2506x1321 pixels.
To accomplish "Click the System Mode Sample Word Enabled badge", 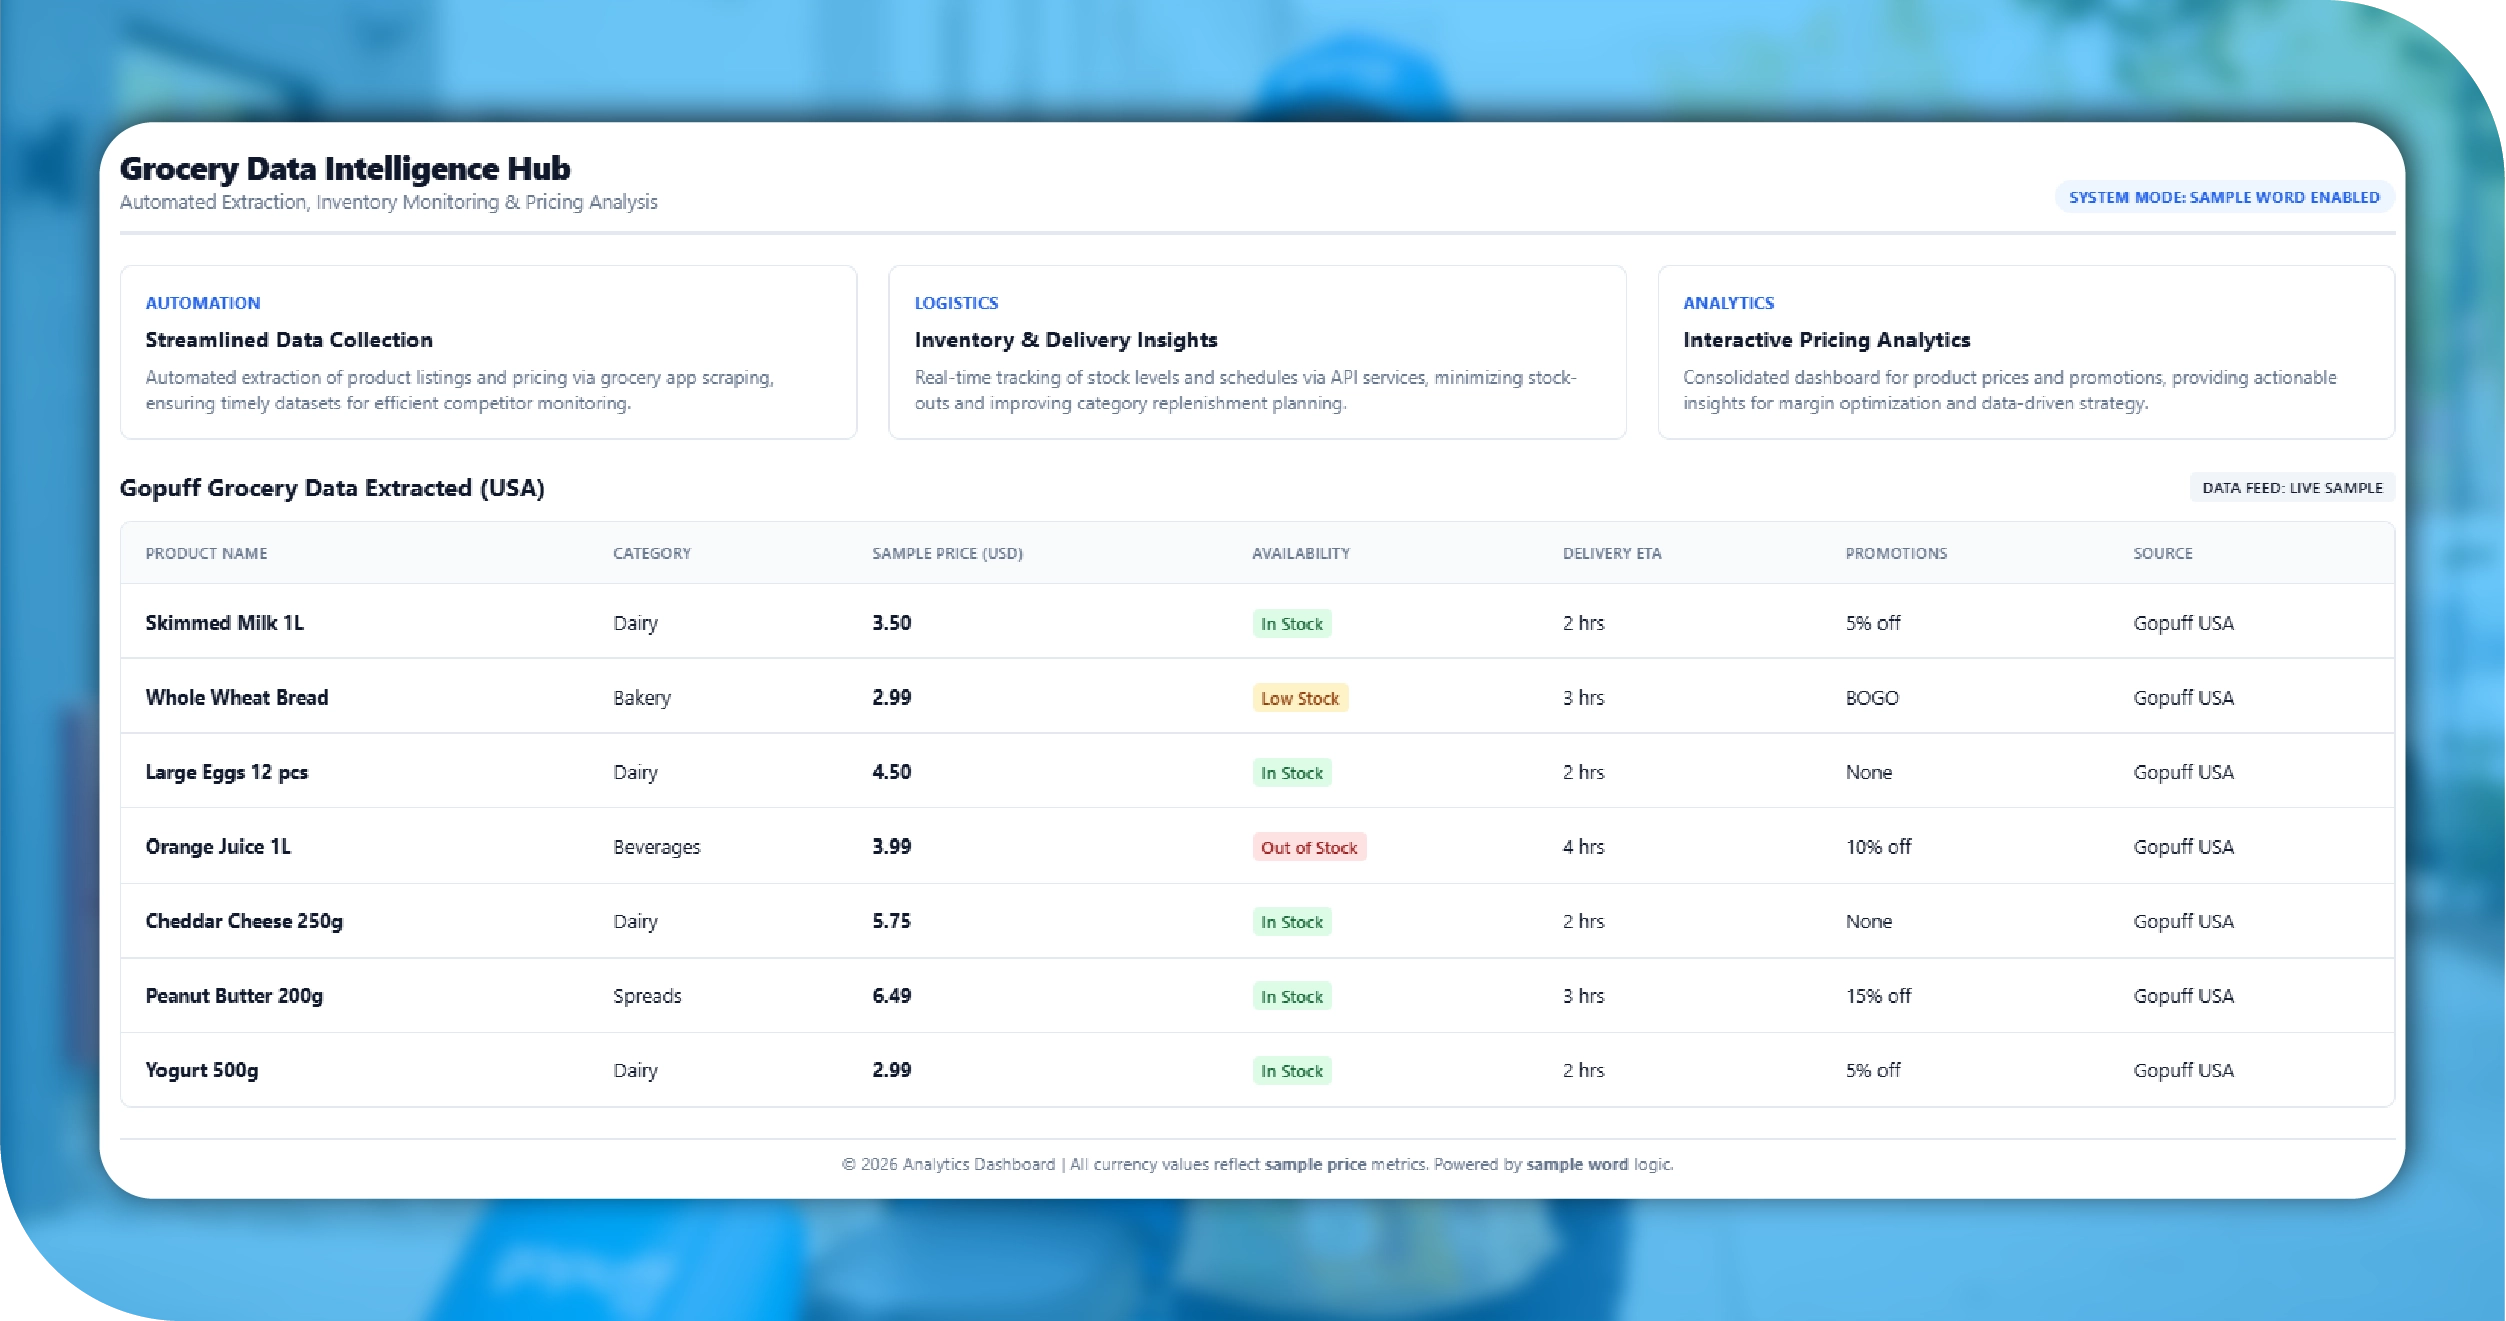I will [2223, 197].
